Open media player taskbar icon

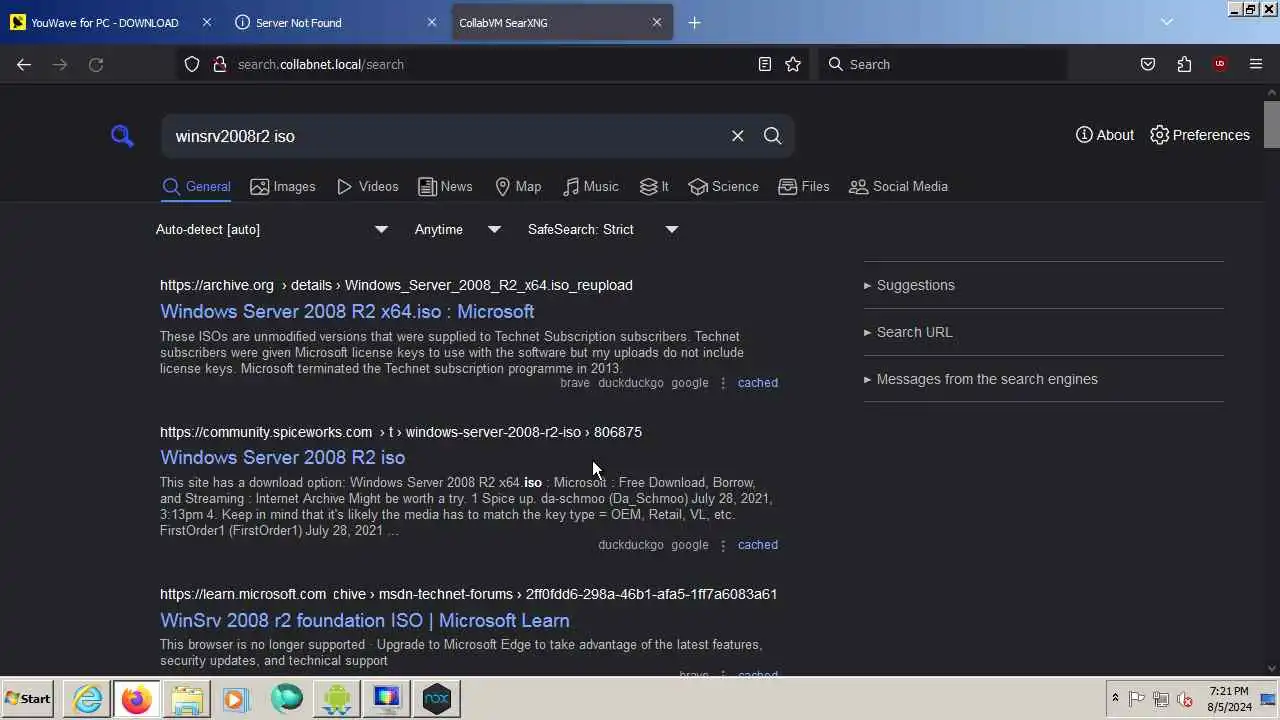(236, 698)
